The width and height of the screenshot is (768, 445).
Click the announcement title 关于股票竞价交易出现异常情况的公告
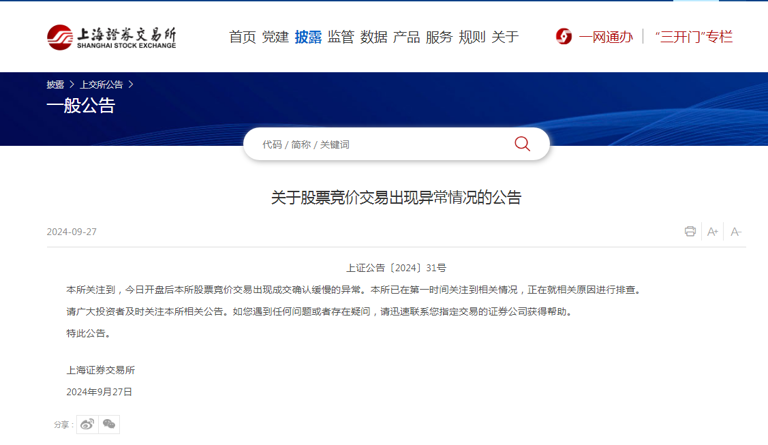396,198
